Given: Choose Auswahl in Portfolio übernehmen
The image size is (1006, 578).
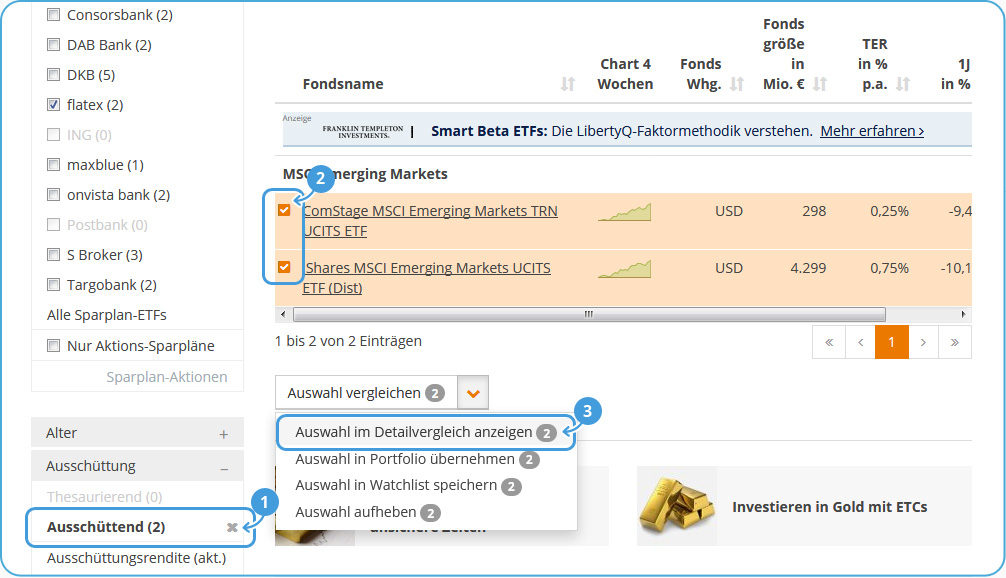Looking at the screenshot, I should [417, 459].
